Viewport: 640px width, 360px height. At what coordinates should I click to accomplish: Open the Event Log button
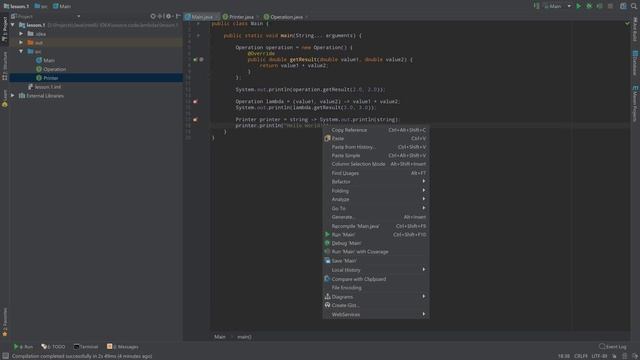(613, 347)
